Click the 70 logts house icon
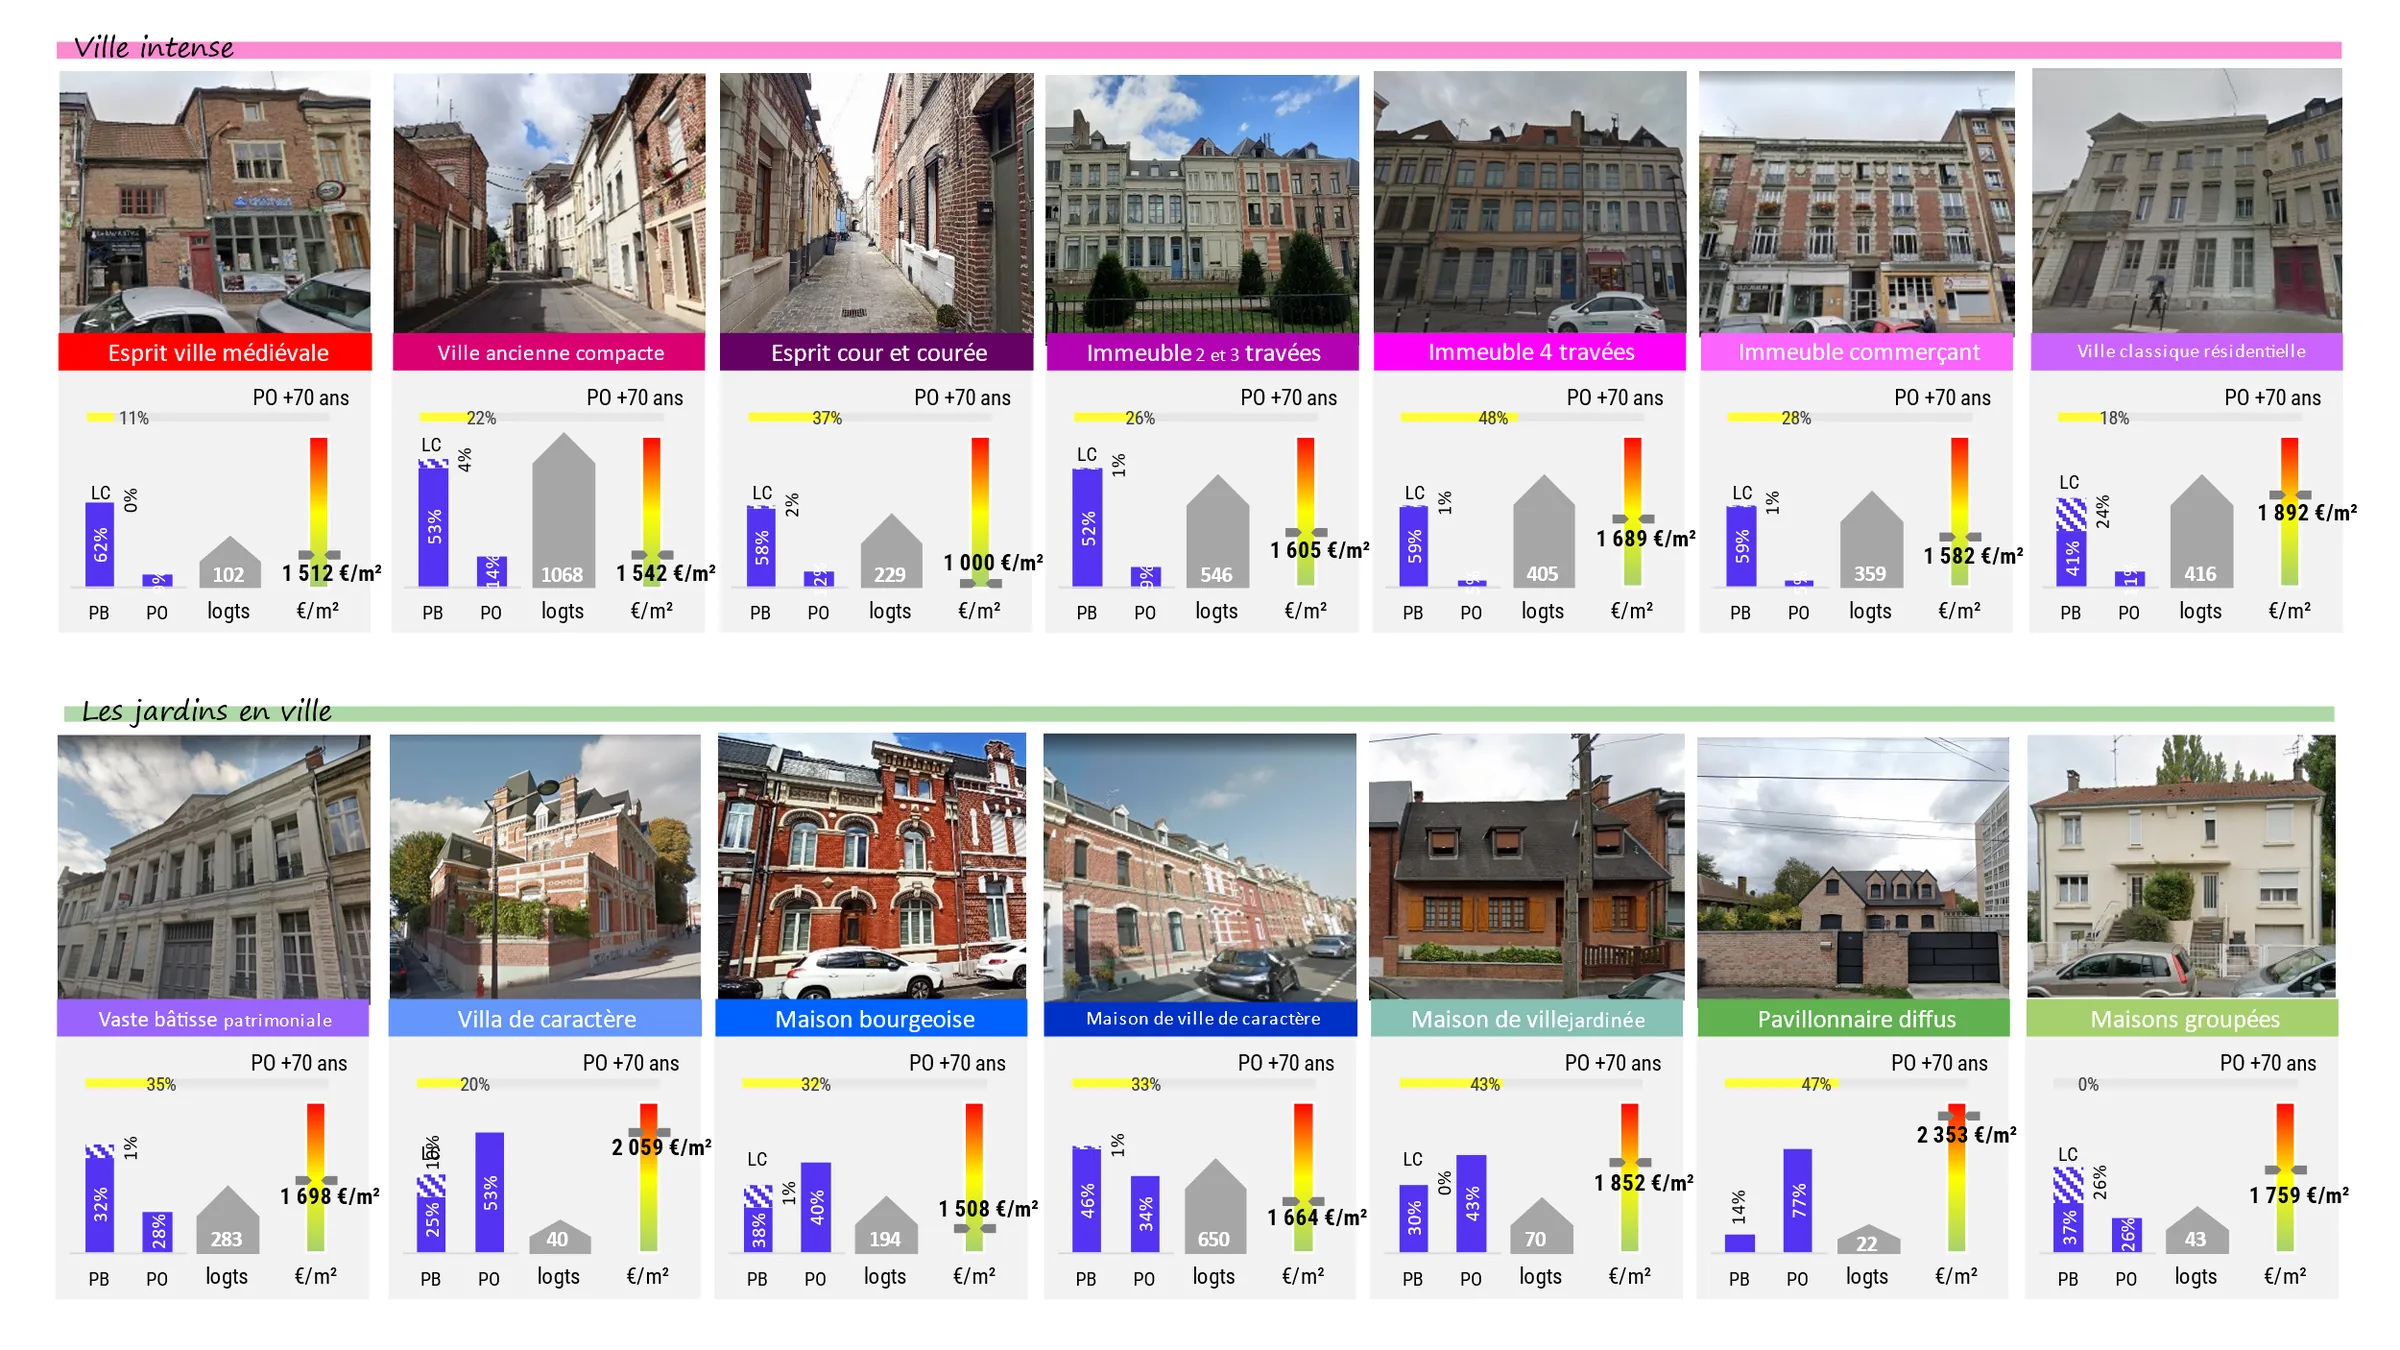 [1540, 1226]
